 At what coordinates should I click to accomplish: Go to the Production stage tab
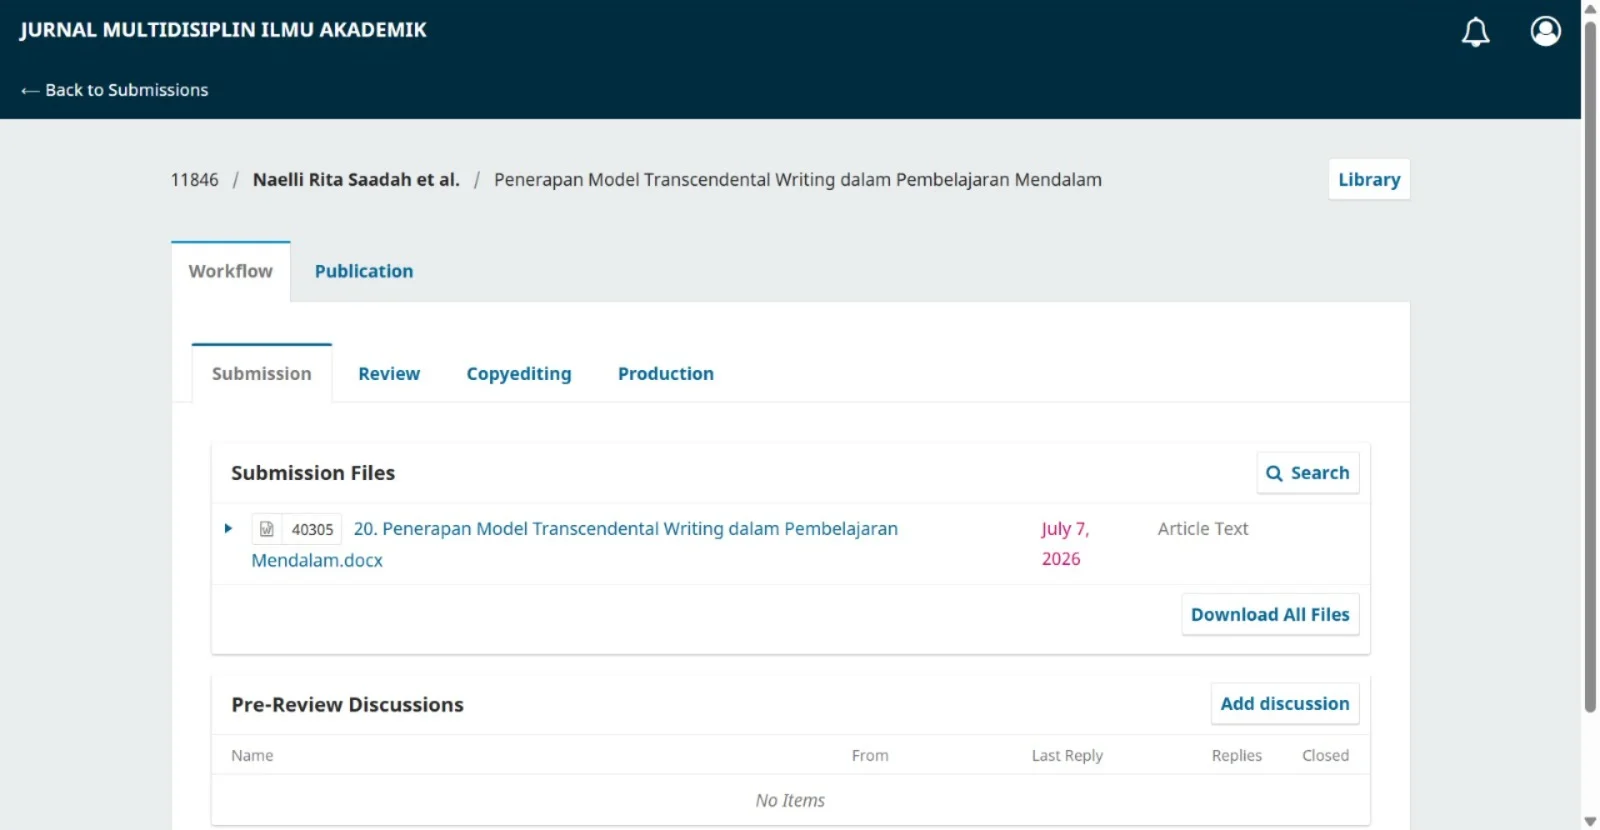tap(666, 374)
